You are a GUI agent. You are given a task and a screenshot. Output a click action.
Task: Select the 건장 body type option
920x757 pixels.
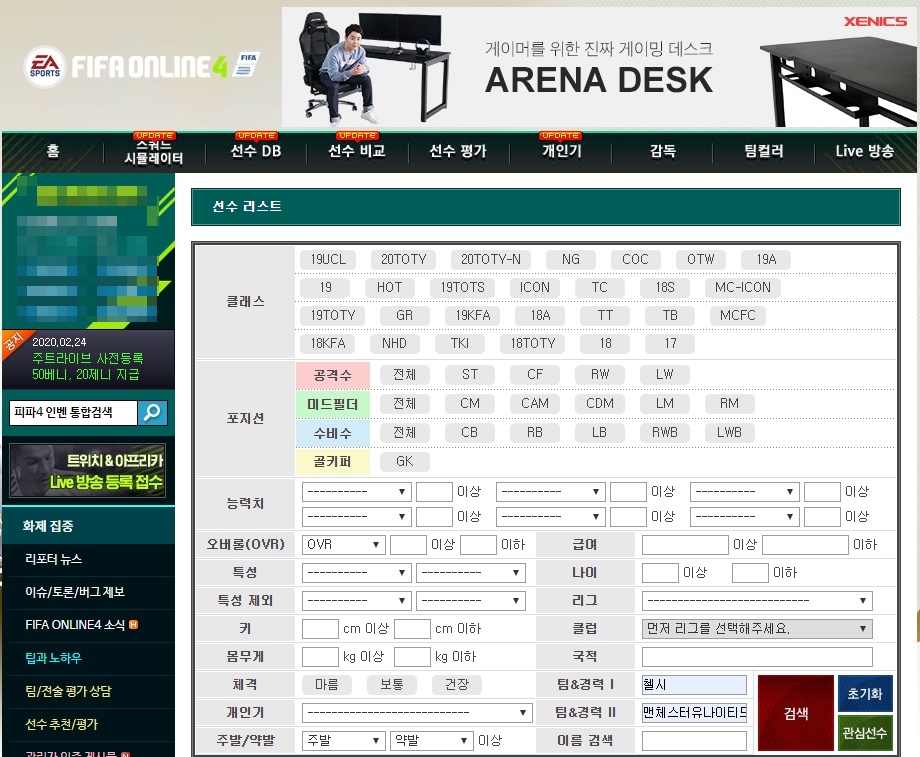(x=457, y=685)
